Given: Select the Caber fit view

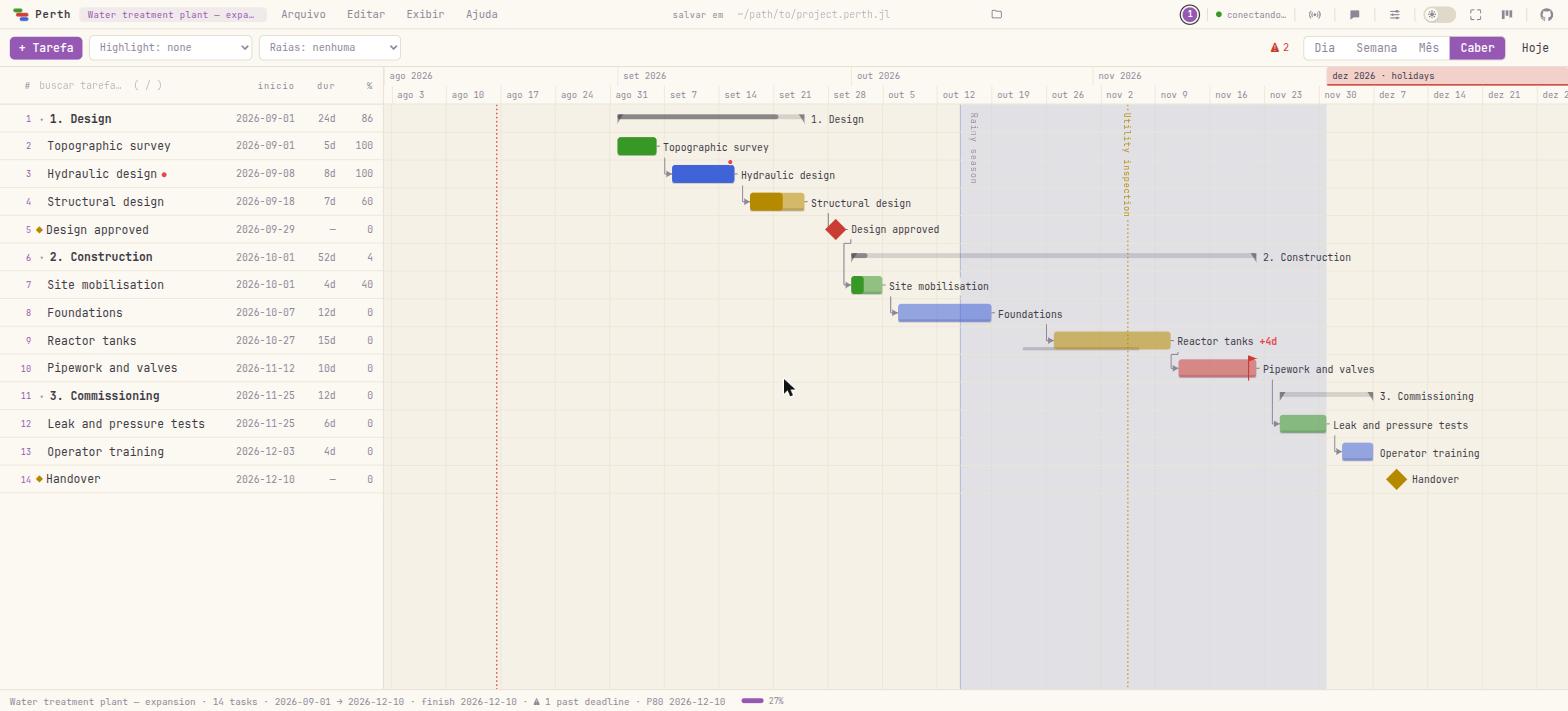Looking at the screenshot, I should point(1477,48).
